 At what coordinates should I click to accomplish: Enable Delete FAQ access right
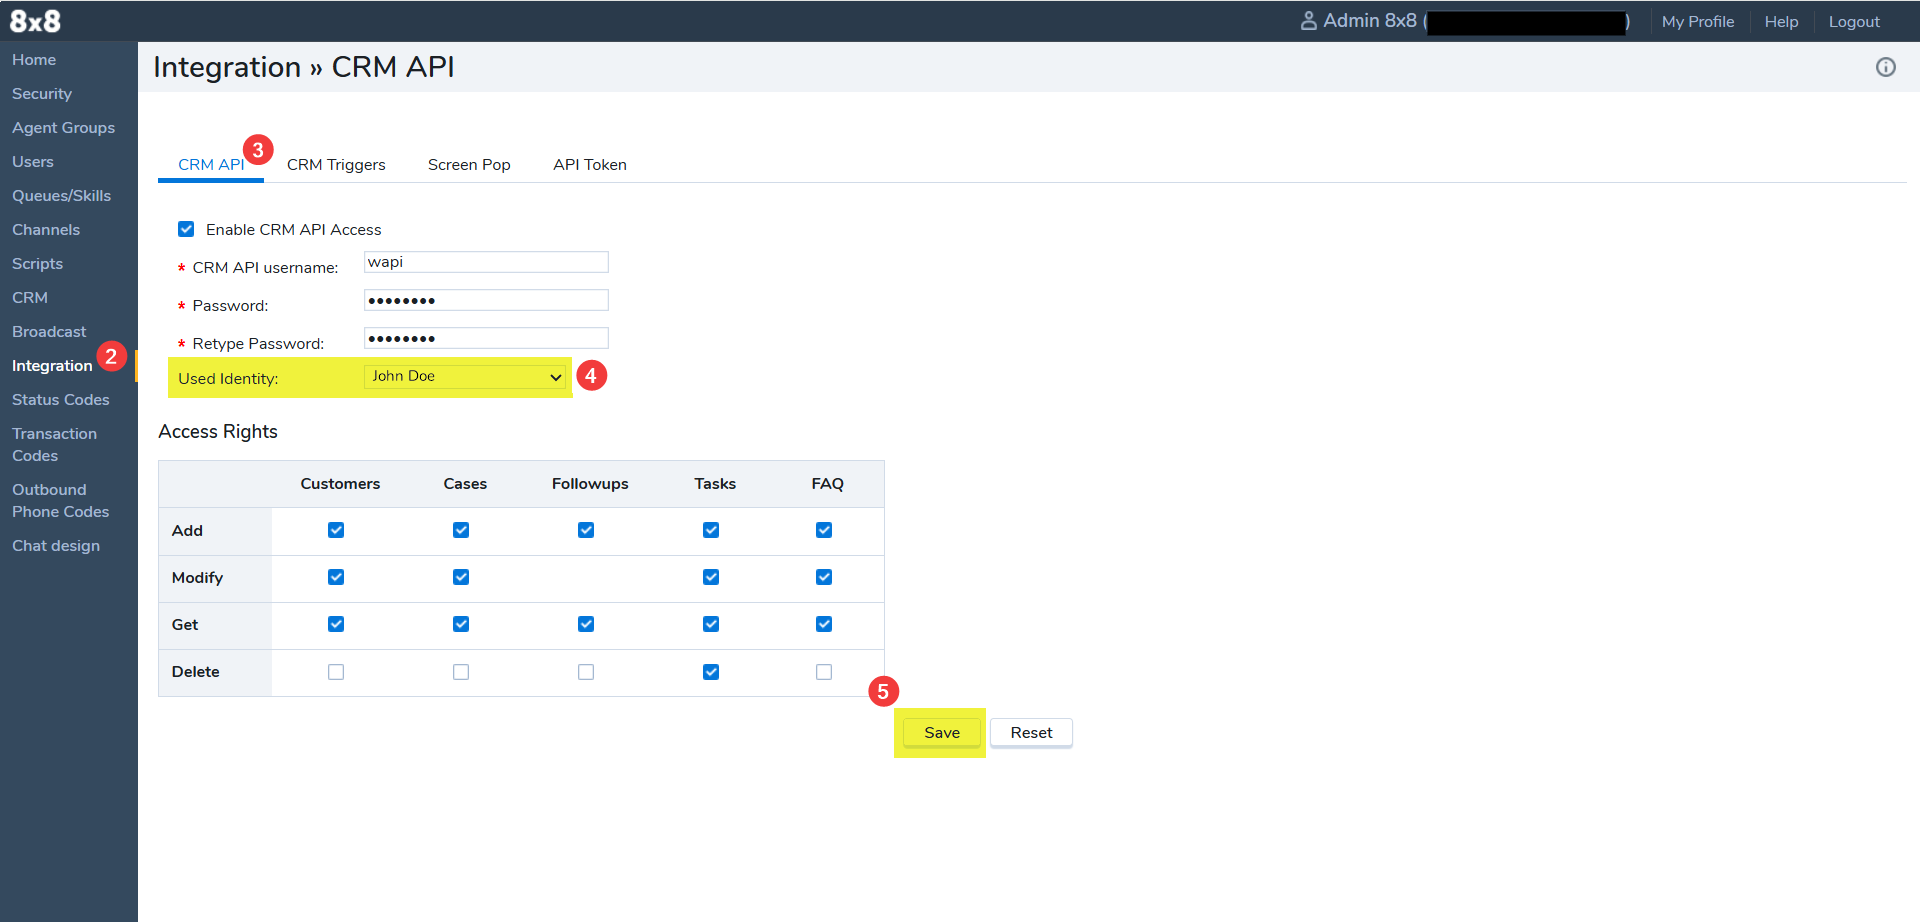(x=824, y=672)
